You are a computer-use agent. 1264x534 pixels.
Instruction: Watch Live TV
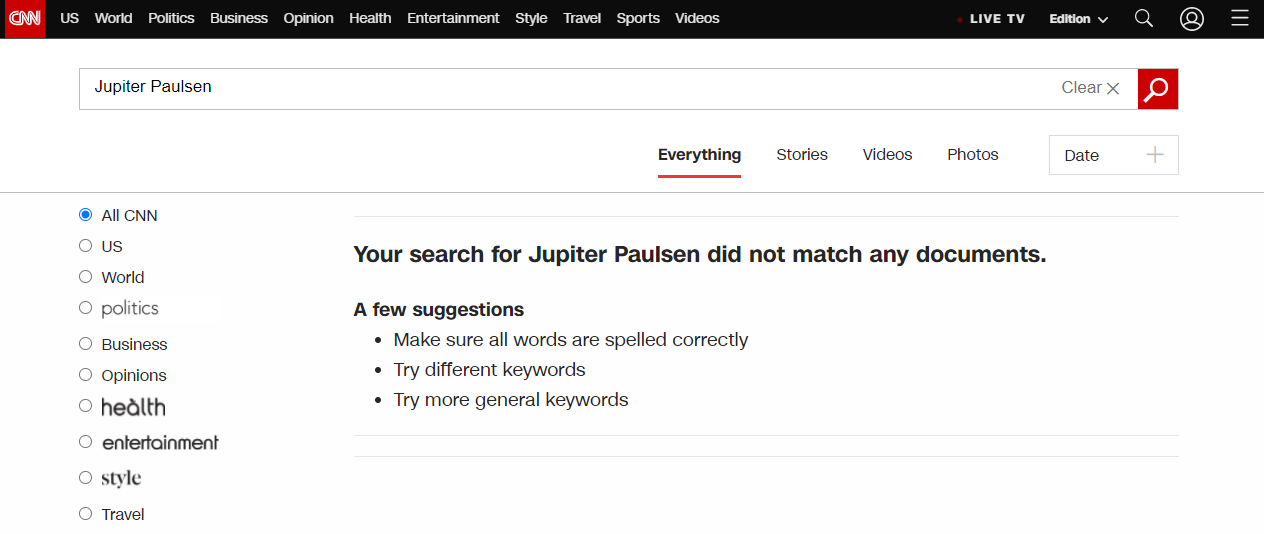tap(991, 19)
